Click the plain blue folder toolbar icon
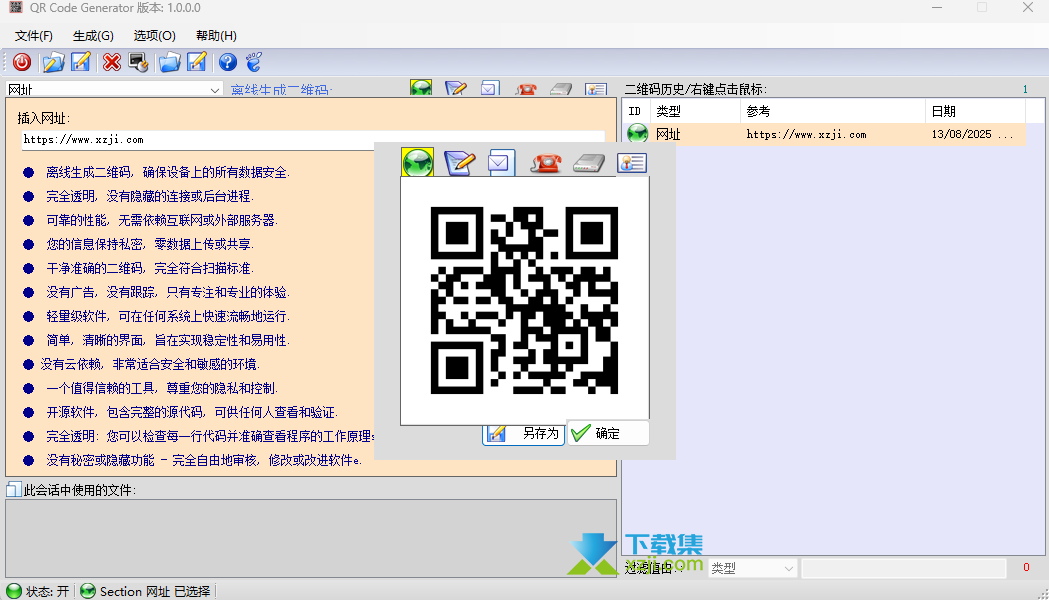This screenshot has width=1049, height=600. tap(169, 62)
